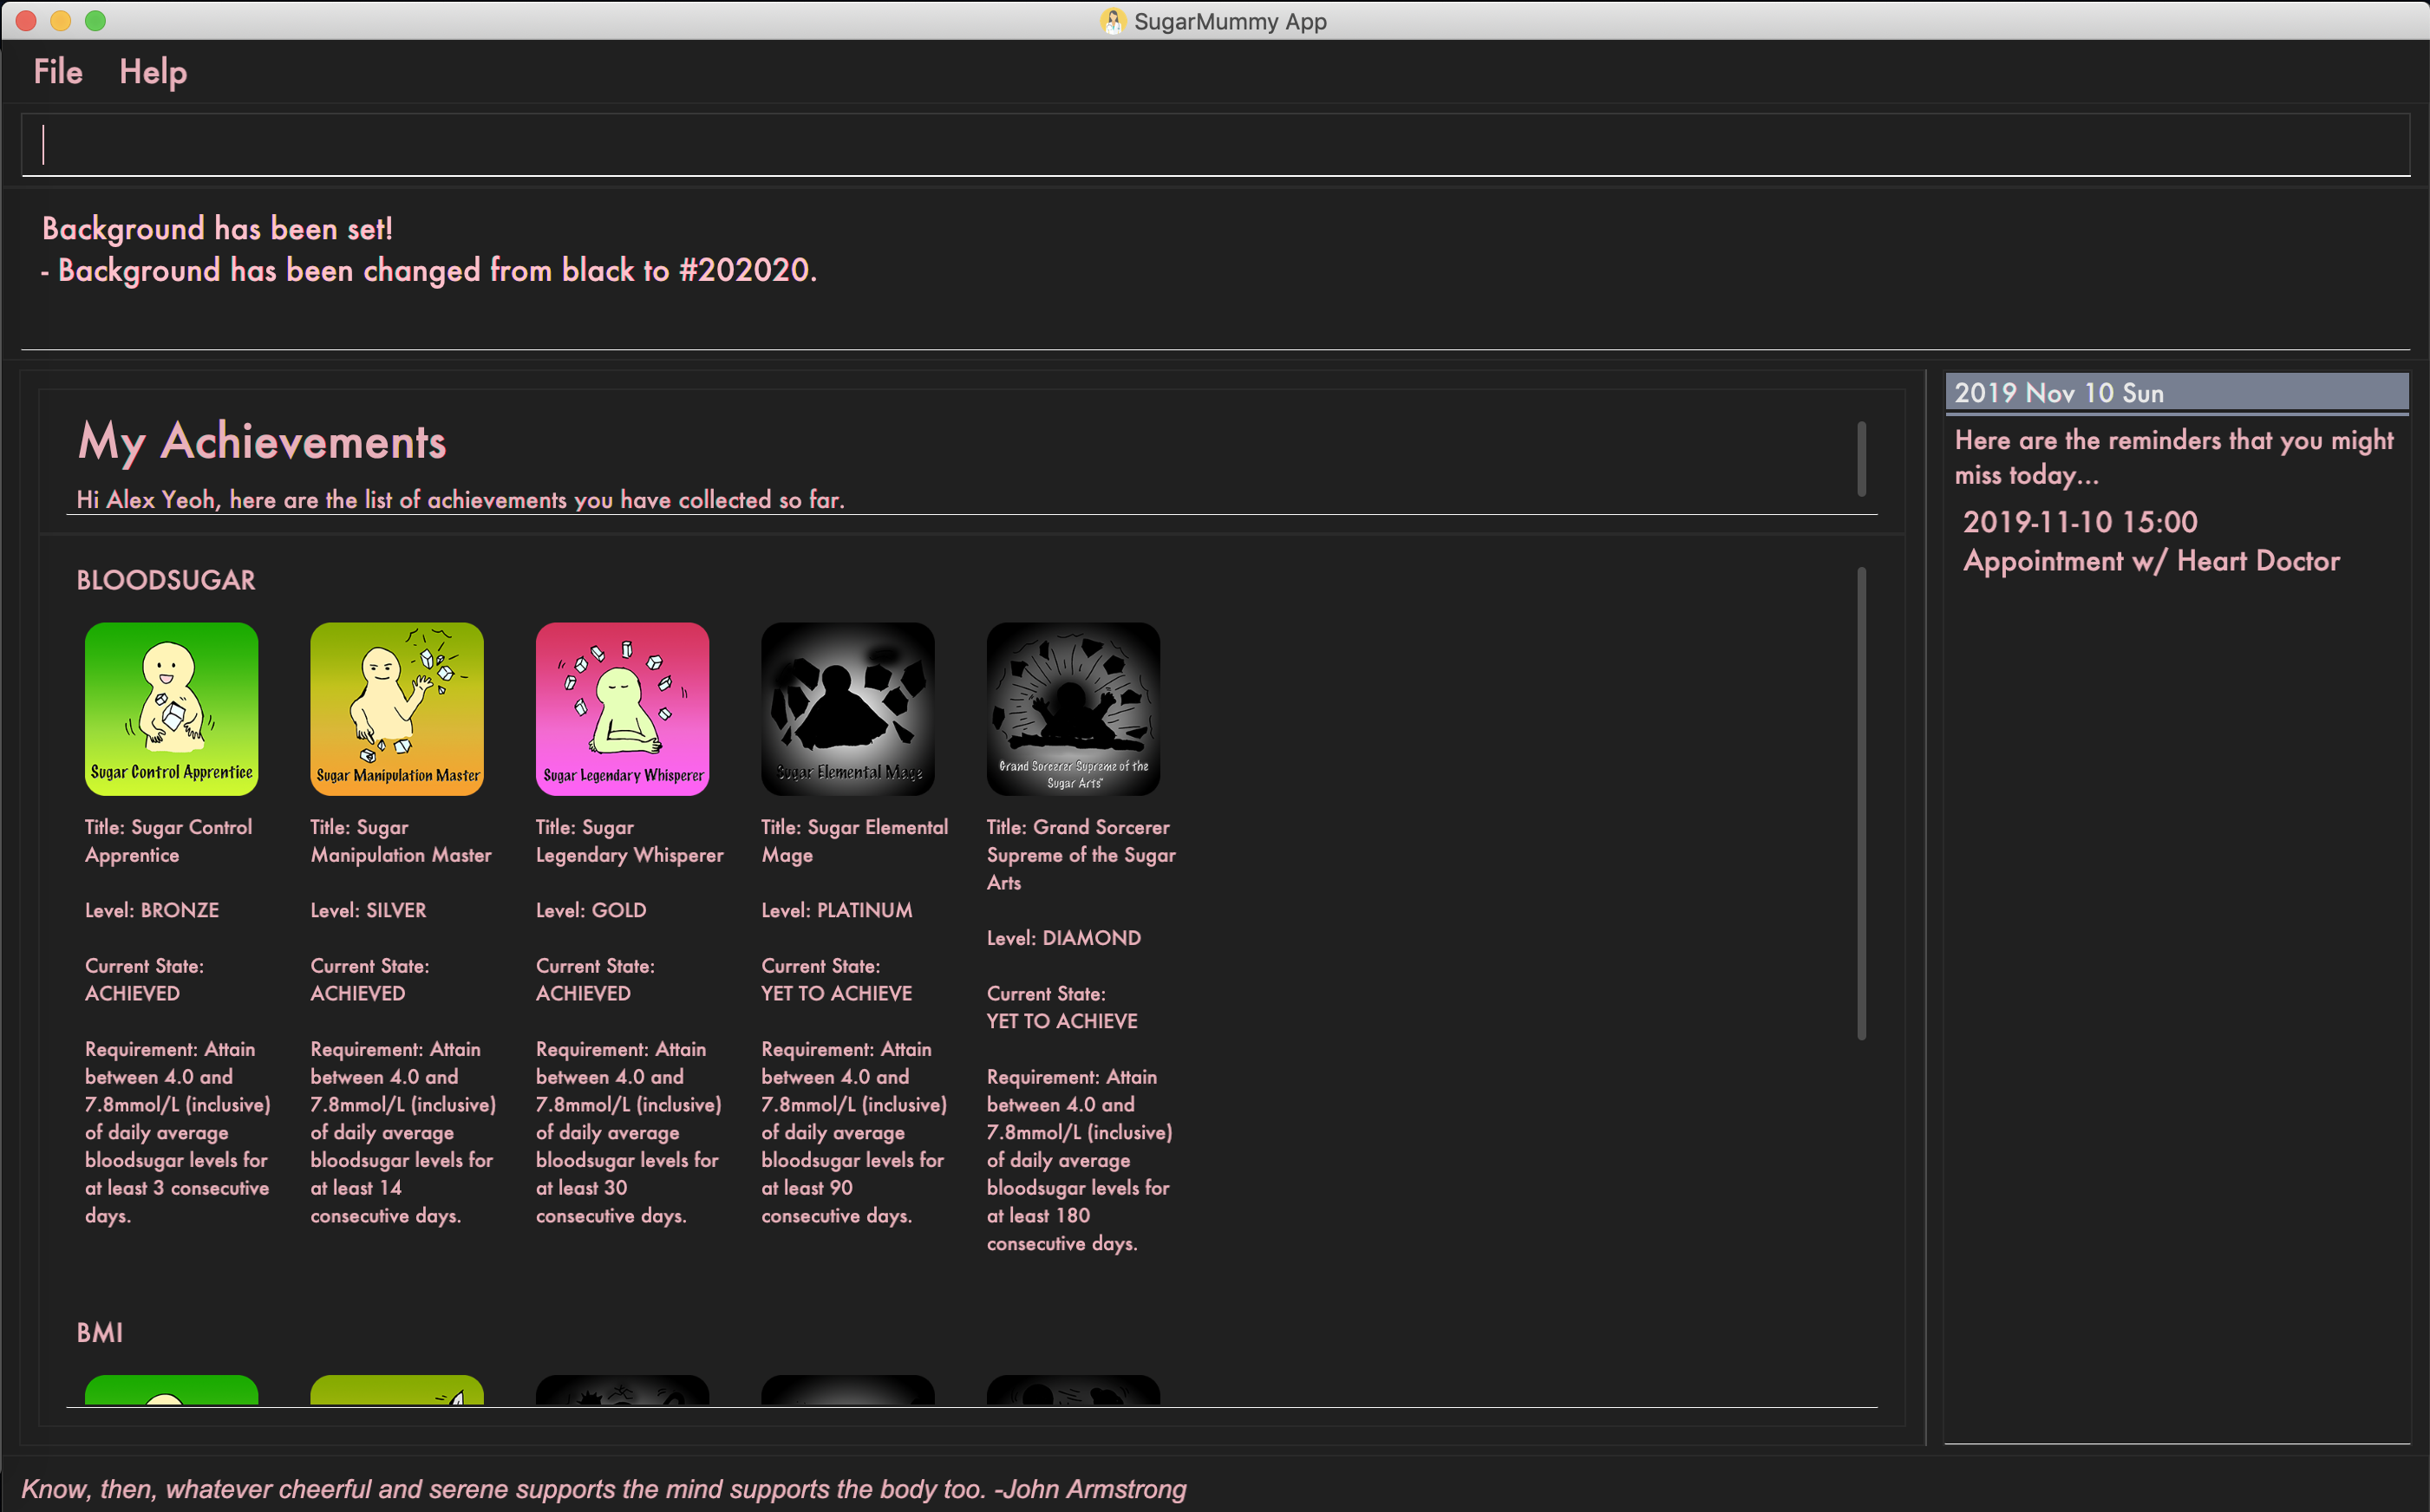Click the first BMI achievement badge
Image resolution: width=2430 pixels, height=1512 pixels.
(171, 1389)
